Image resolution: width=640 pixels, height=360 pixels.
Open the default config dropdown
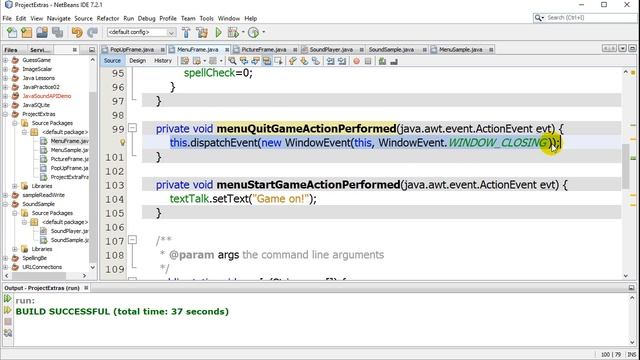tap(171, 32)
